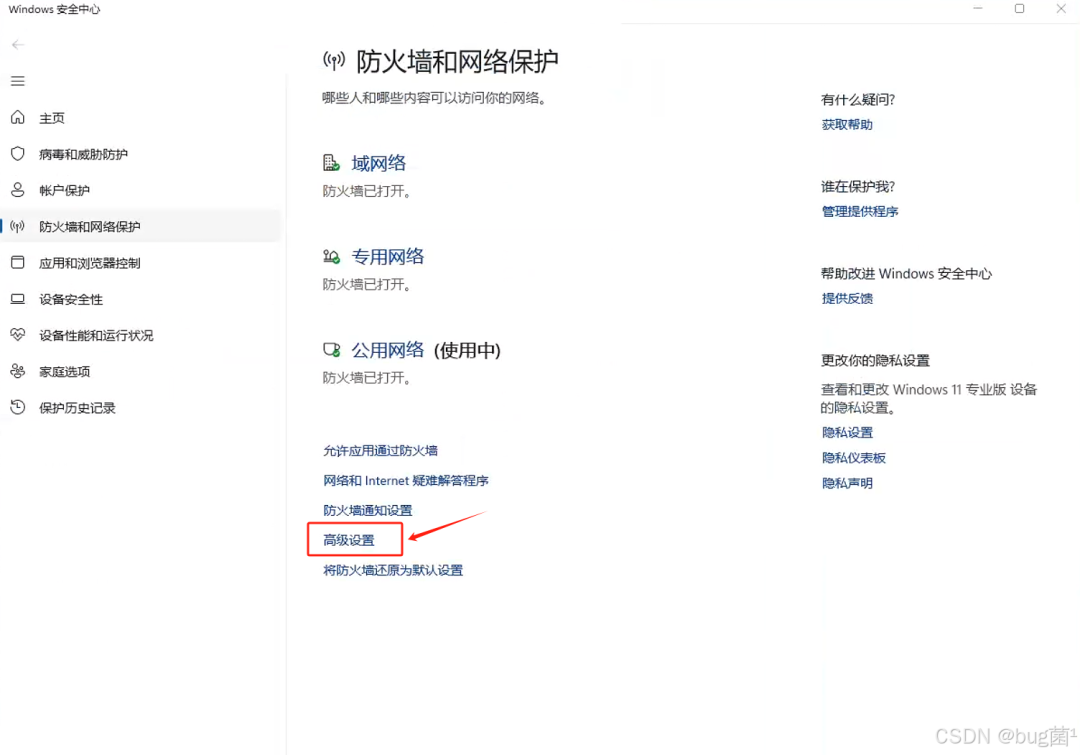Click the 谁在保护我? heading text
The height and width of the screenshot is (755, 1080).
[x=858, y=187]
